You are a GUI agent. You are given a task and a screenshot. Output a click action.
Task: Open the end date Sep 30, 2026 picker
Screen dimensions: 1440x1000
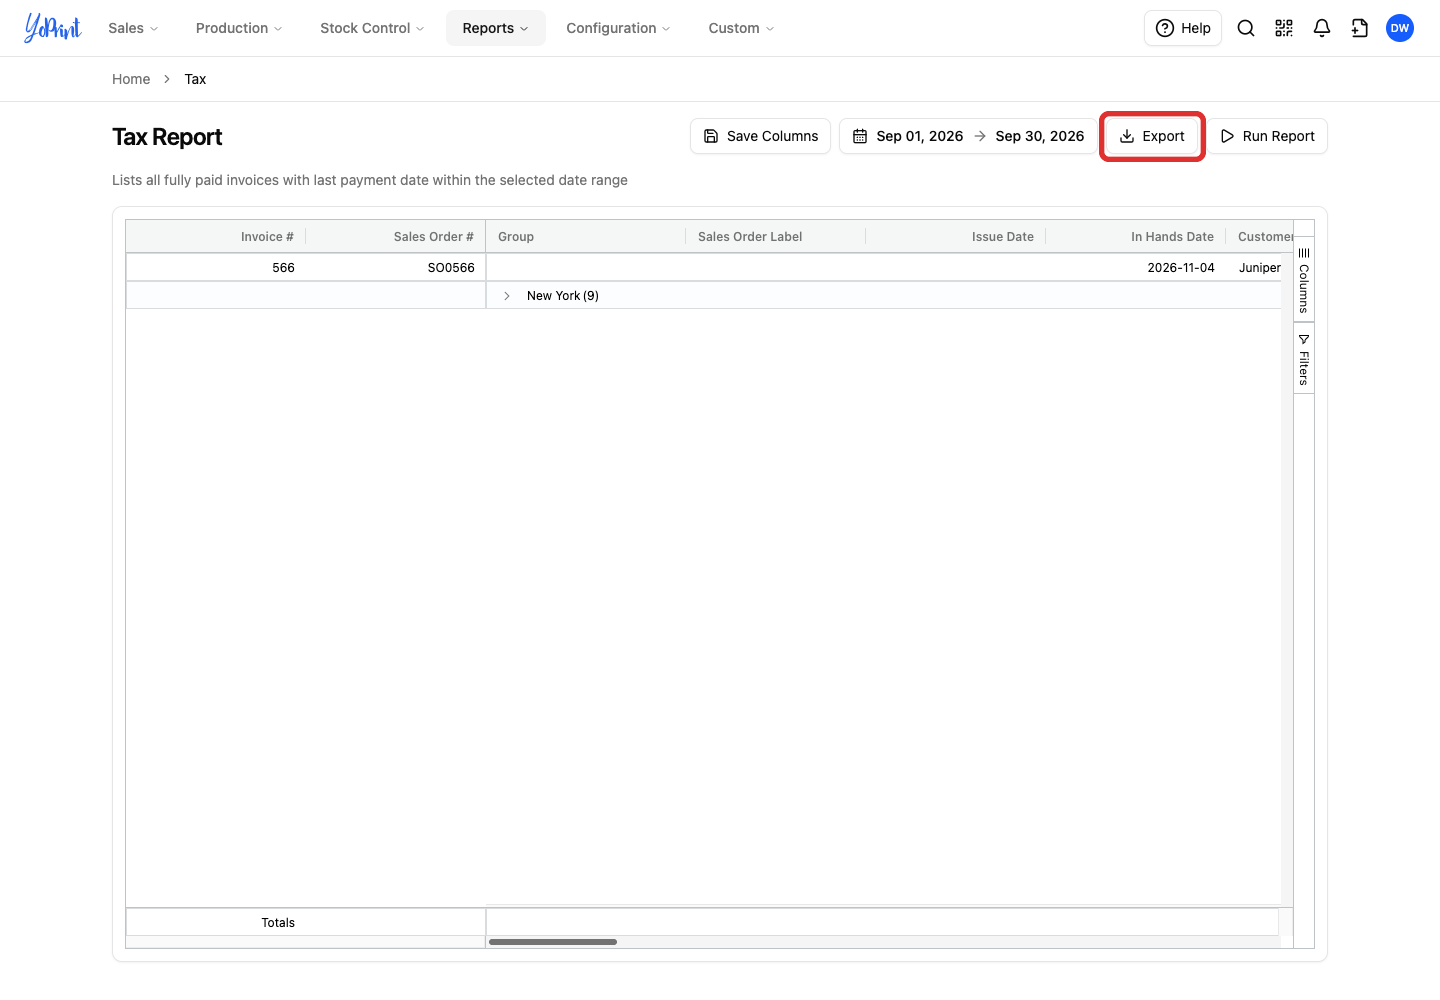(x=1040, y=136)
